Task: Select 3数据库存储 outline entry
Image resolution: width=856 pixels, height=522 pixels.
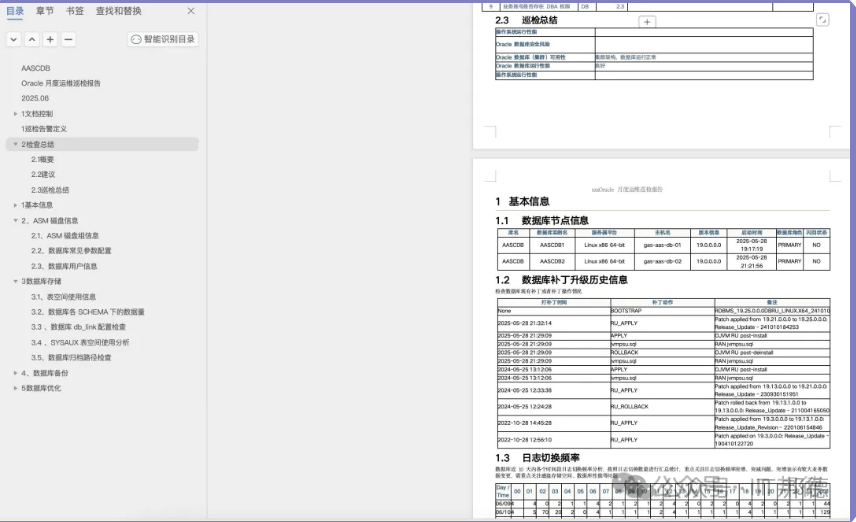Action: coord(41,281)
